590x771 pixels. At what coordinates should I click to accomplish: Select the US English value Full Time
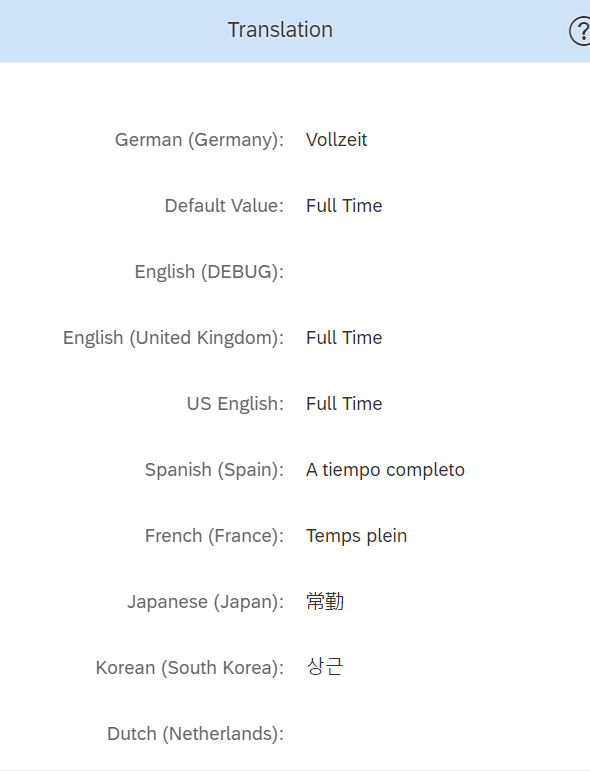[x=344, y=404]
